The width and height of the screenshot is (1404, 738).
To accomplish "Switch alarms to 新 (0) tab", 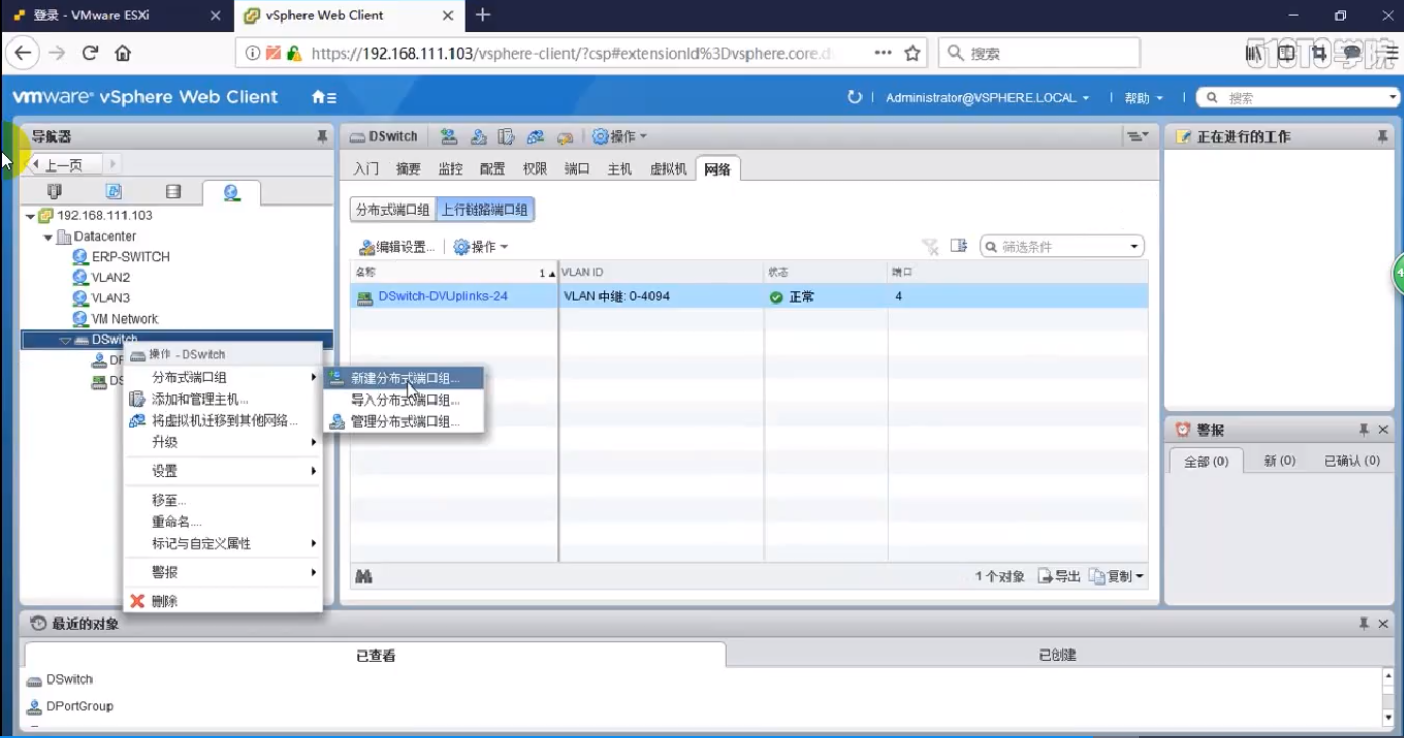I will coord(1279,461).
